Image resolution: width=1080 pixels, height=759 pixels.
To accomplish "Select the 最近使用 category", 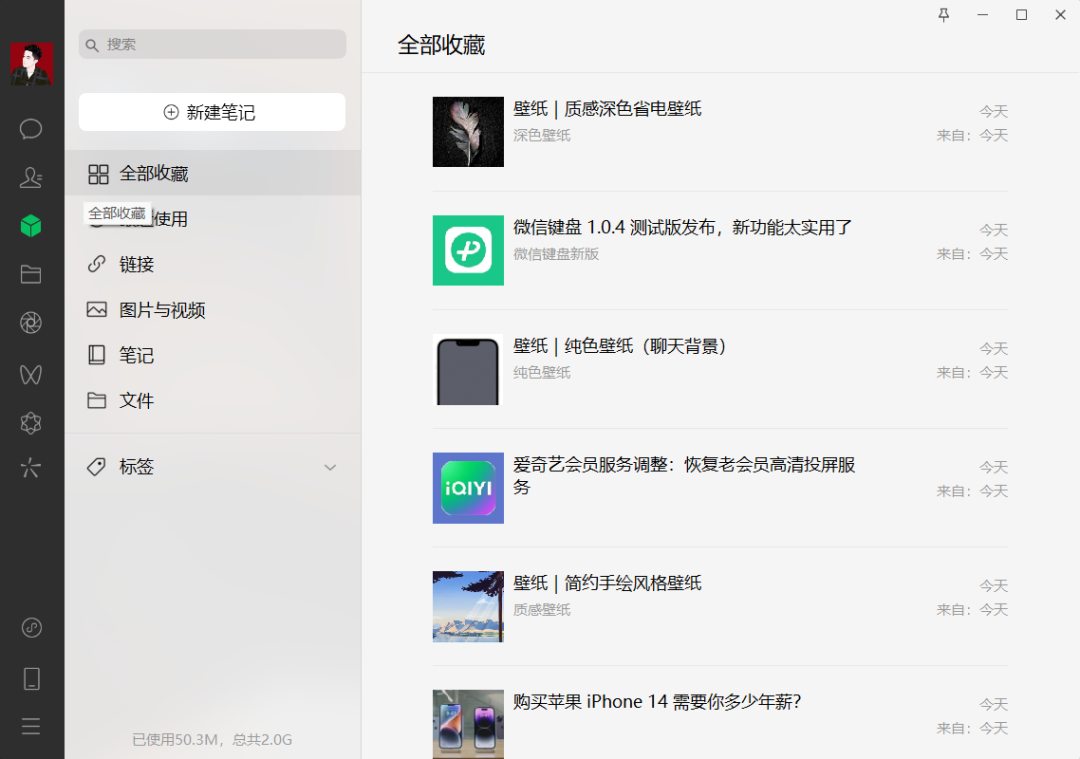I will point(213,219).
